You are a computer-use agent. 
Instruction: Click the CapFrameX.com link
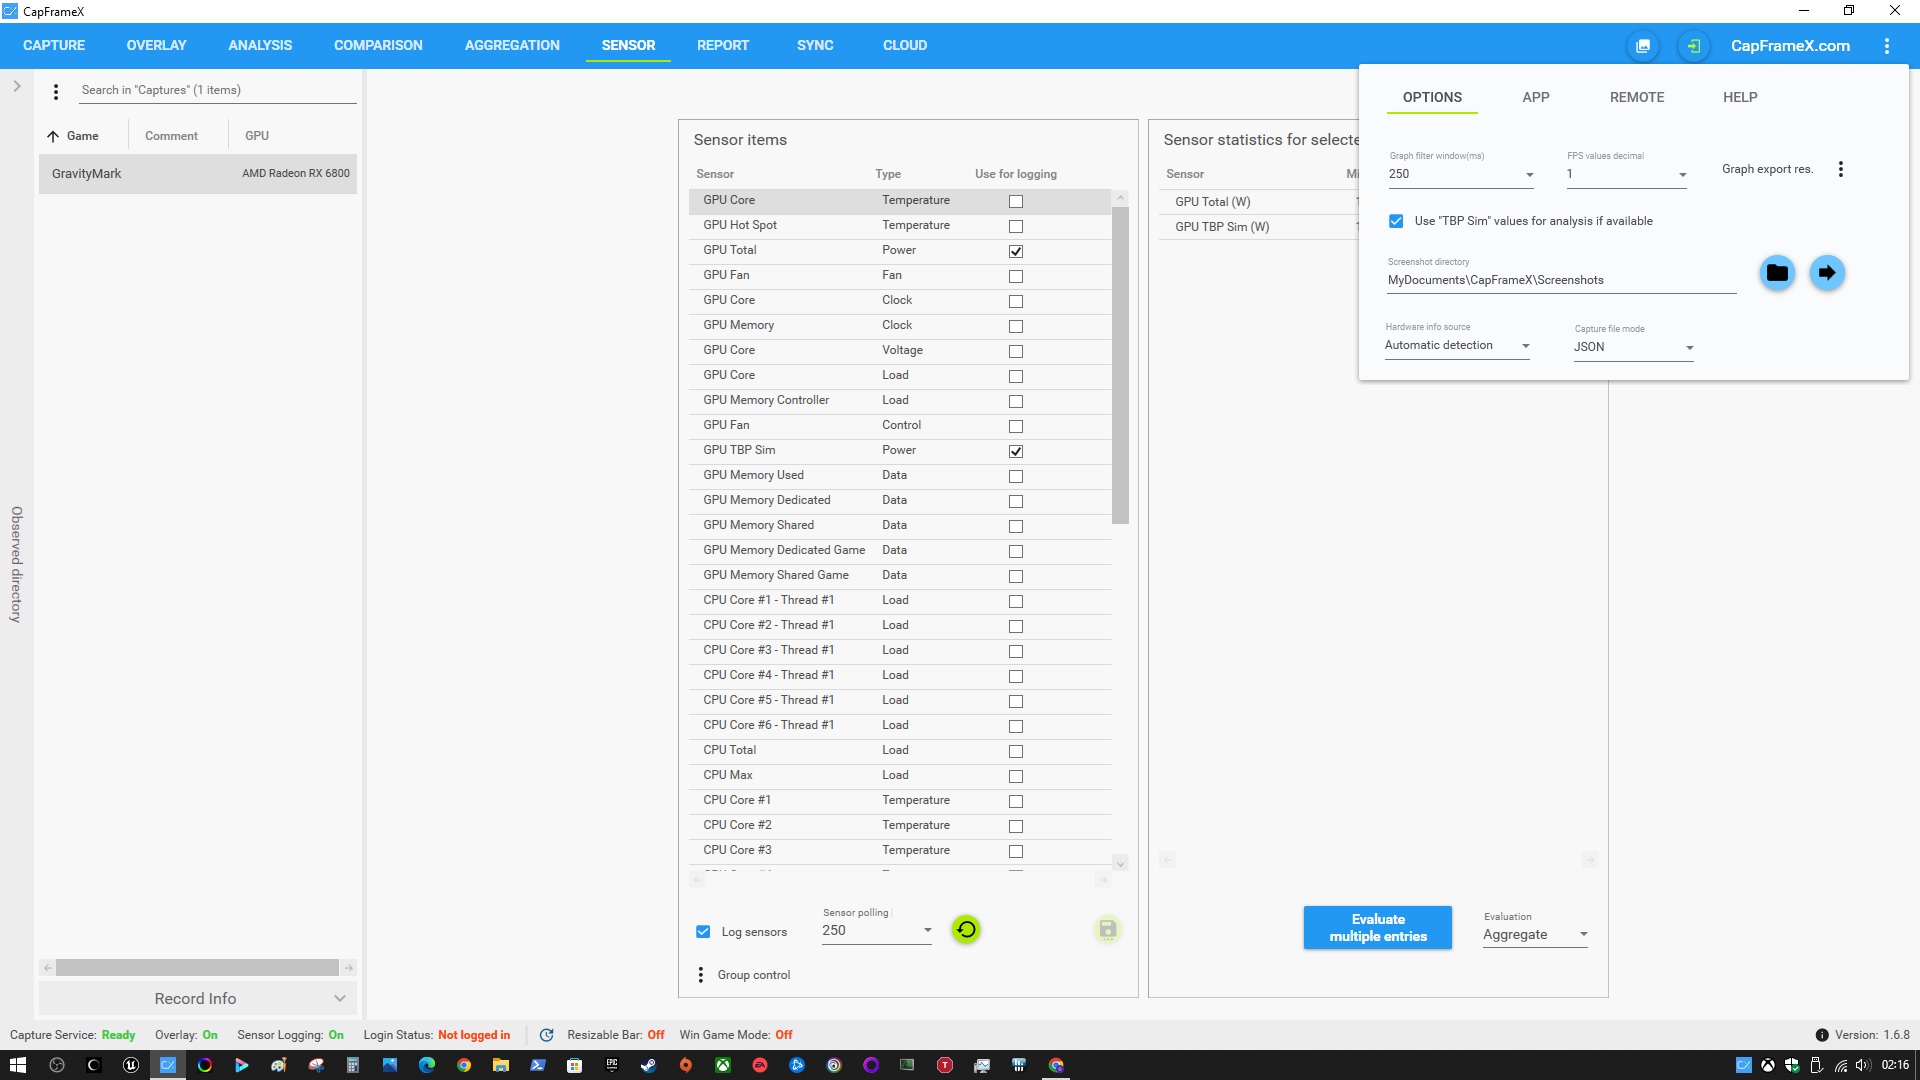click(x=1789, y=46)
